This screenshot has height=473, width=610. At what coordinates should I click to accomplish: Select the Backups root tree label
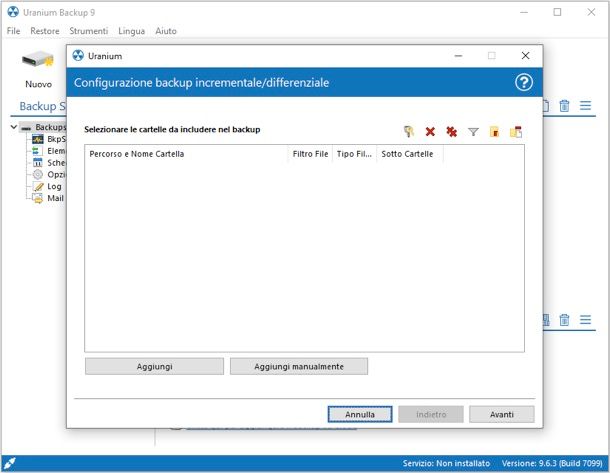pyautogui.click(x=51, y=127)
